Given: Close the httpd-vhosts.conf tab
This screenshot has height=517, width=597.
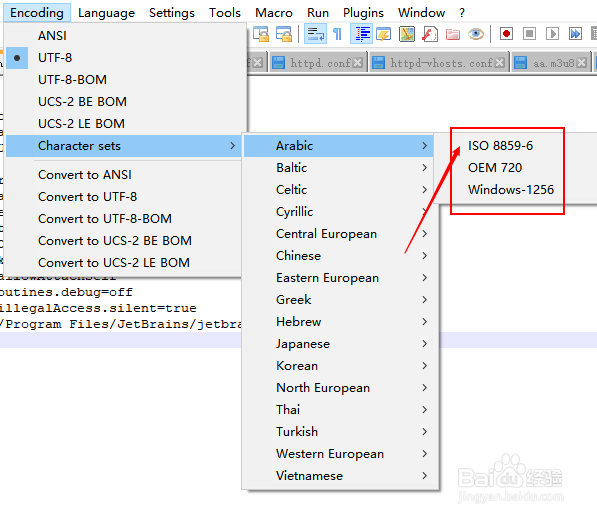Looking at the screenshot, I should point(500,63).
